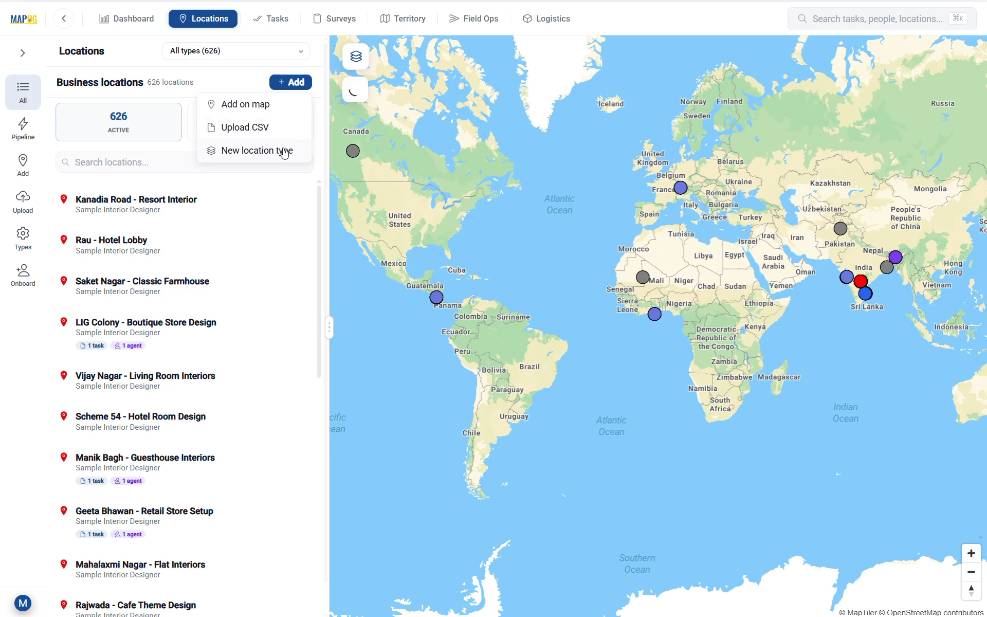Click the gray marker near Pakistan

840,229
